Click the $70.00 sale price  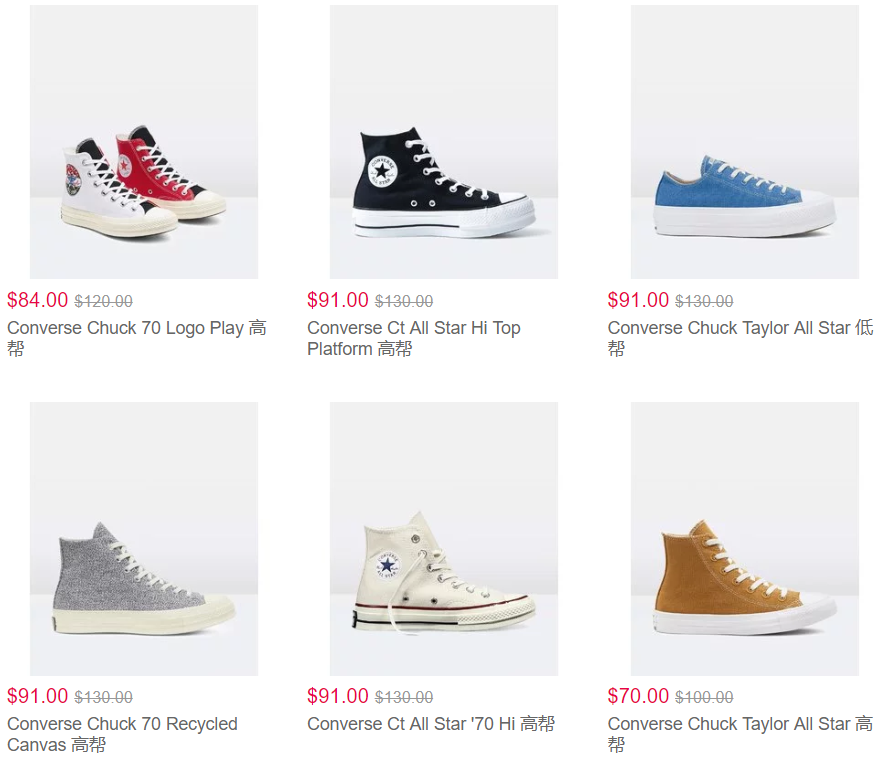(638, 696)
